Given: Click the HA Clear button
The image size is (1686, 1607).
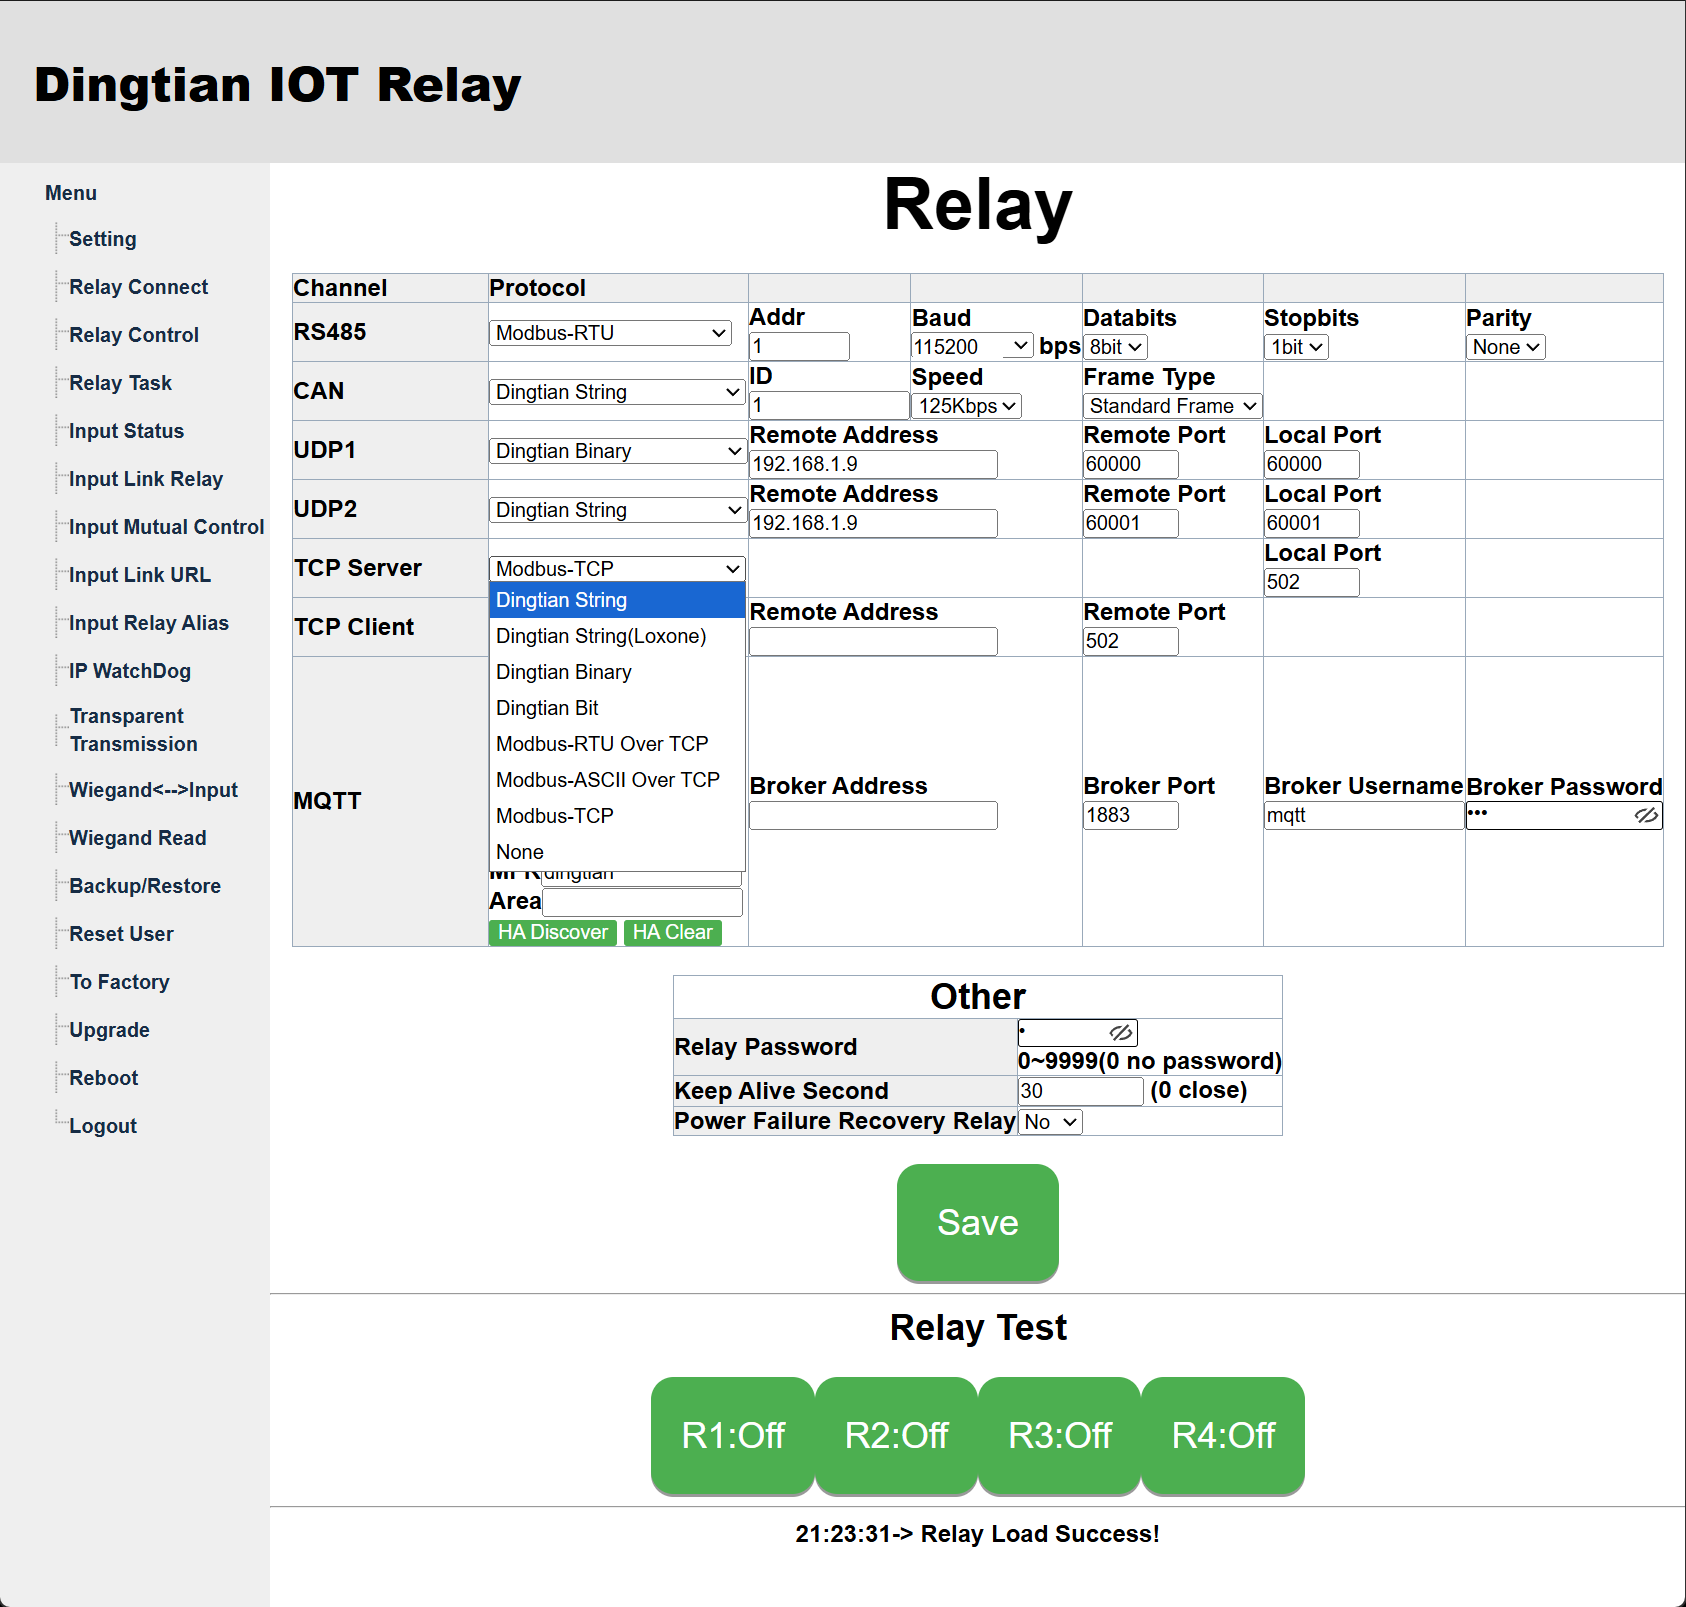Looking at the screenshot, I should (673, 932).
